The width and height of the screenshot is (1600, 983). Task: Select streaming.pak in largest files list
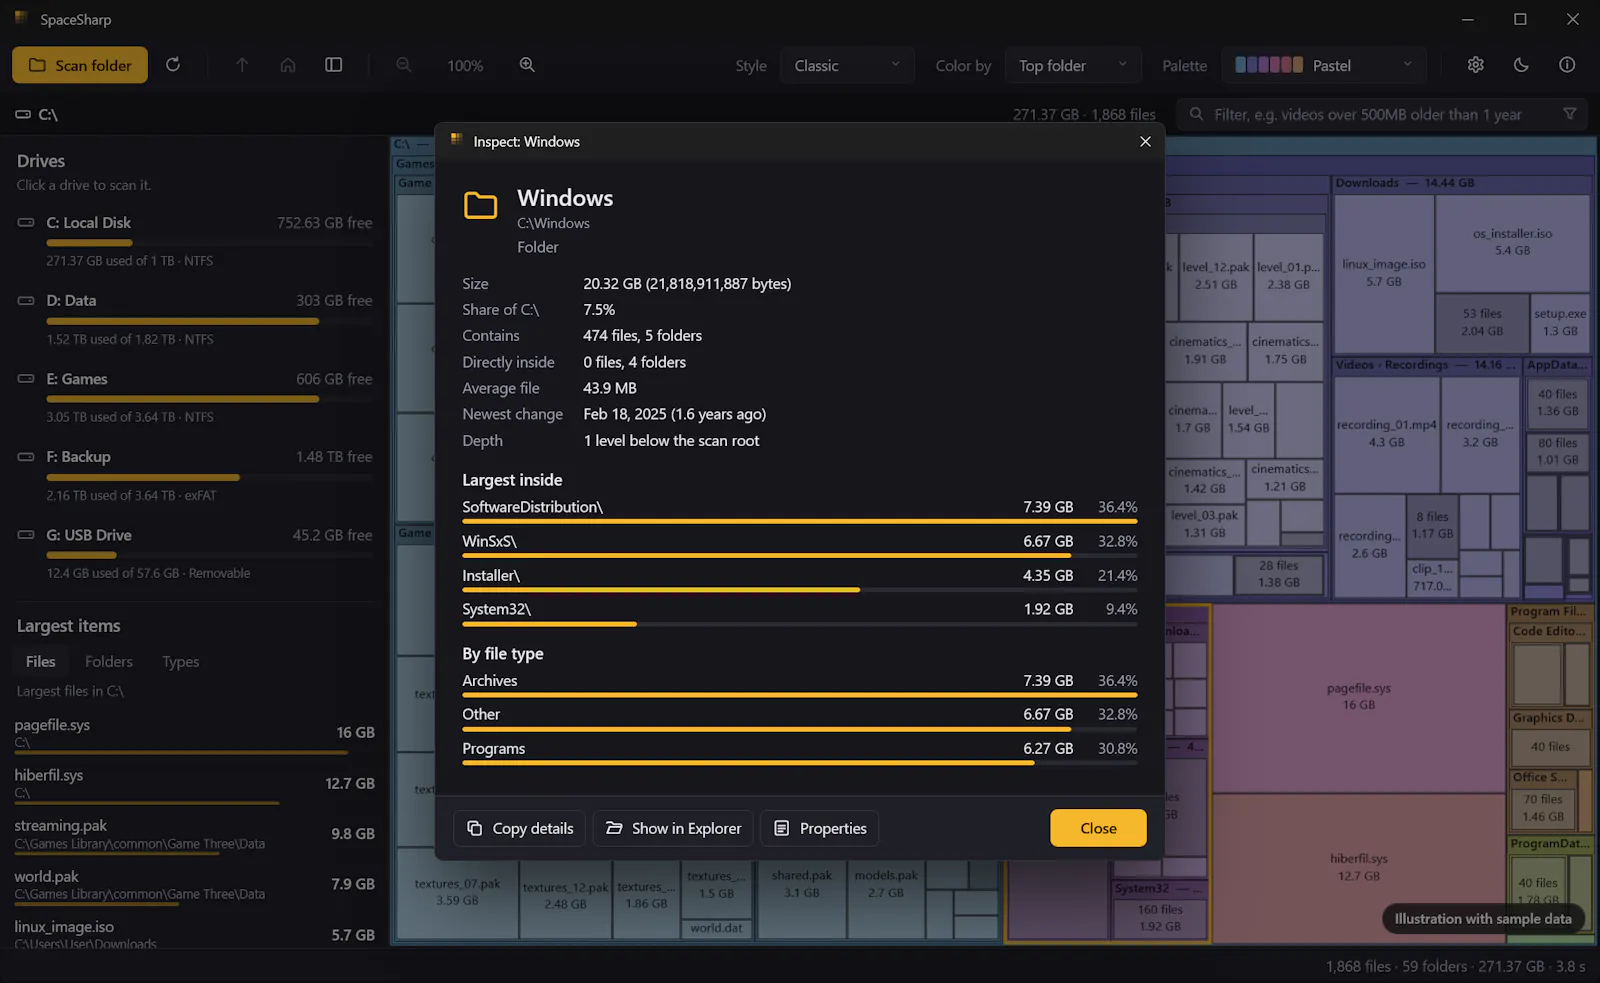pyautogui.click(x=194, y=834)
